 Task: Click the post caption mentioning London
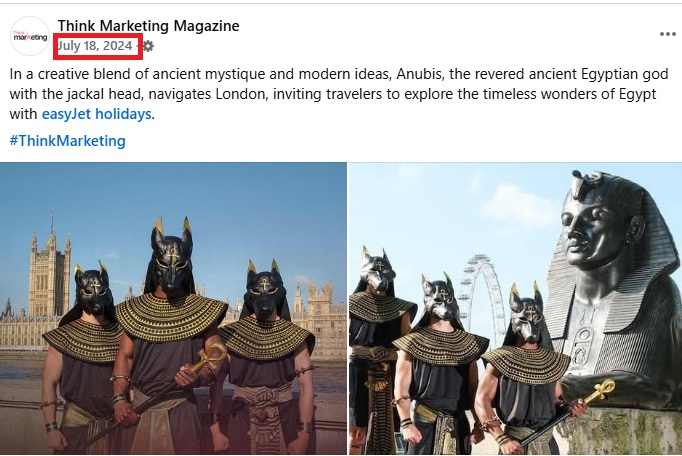(x=339, y=94)
